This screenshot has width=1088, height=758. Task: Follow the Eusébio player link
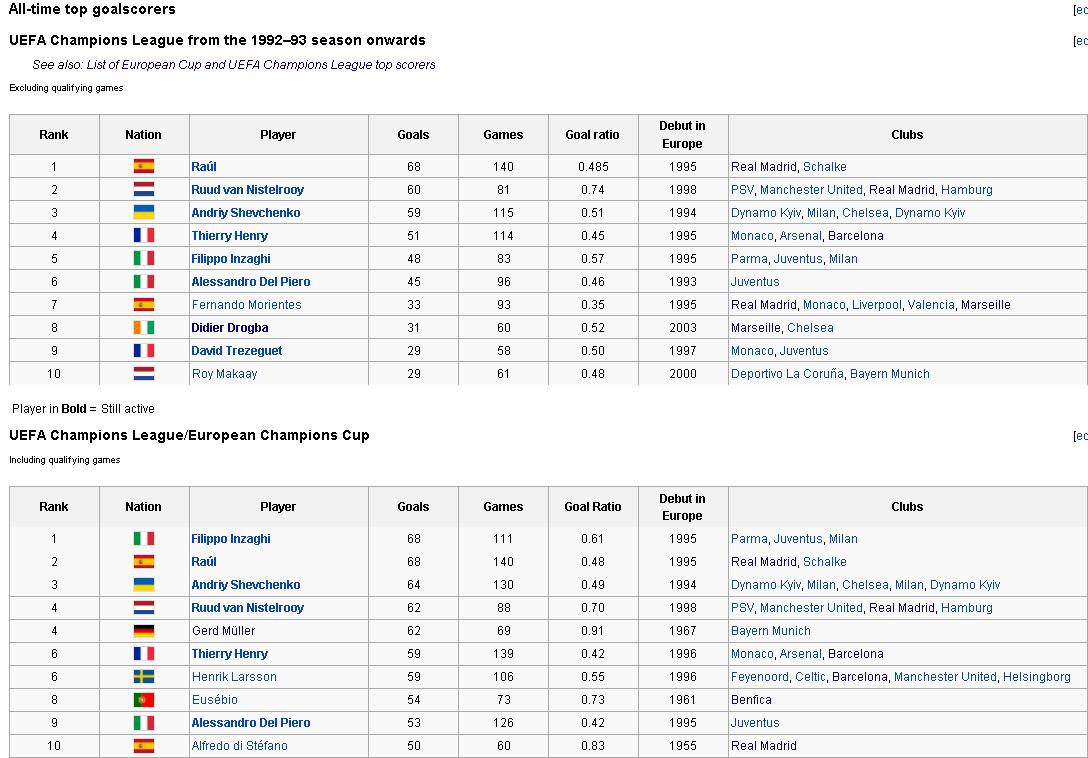tap(214, 700)
